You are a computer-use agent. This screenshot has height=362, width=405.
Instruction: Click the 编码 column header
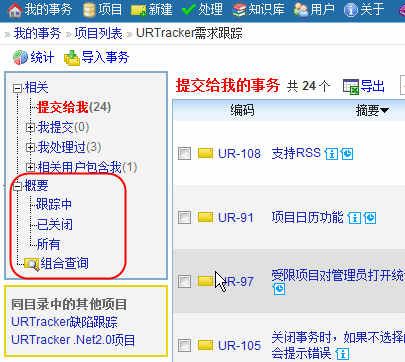[242, 110]
